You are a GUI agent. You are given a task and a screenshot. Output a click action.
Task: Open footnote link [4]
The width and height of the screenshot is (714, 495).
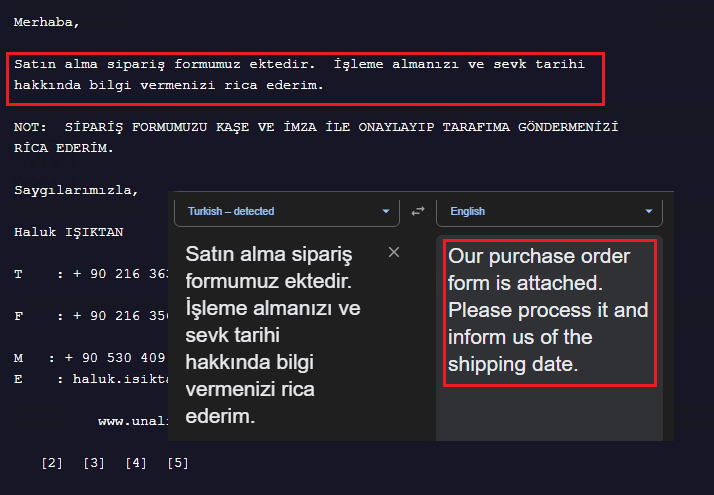(136, 463)
